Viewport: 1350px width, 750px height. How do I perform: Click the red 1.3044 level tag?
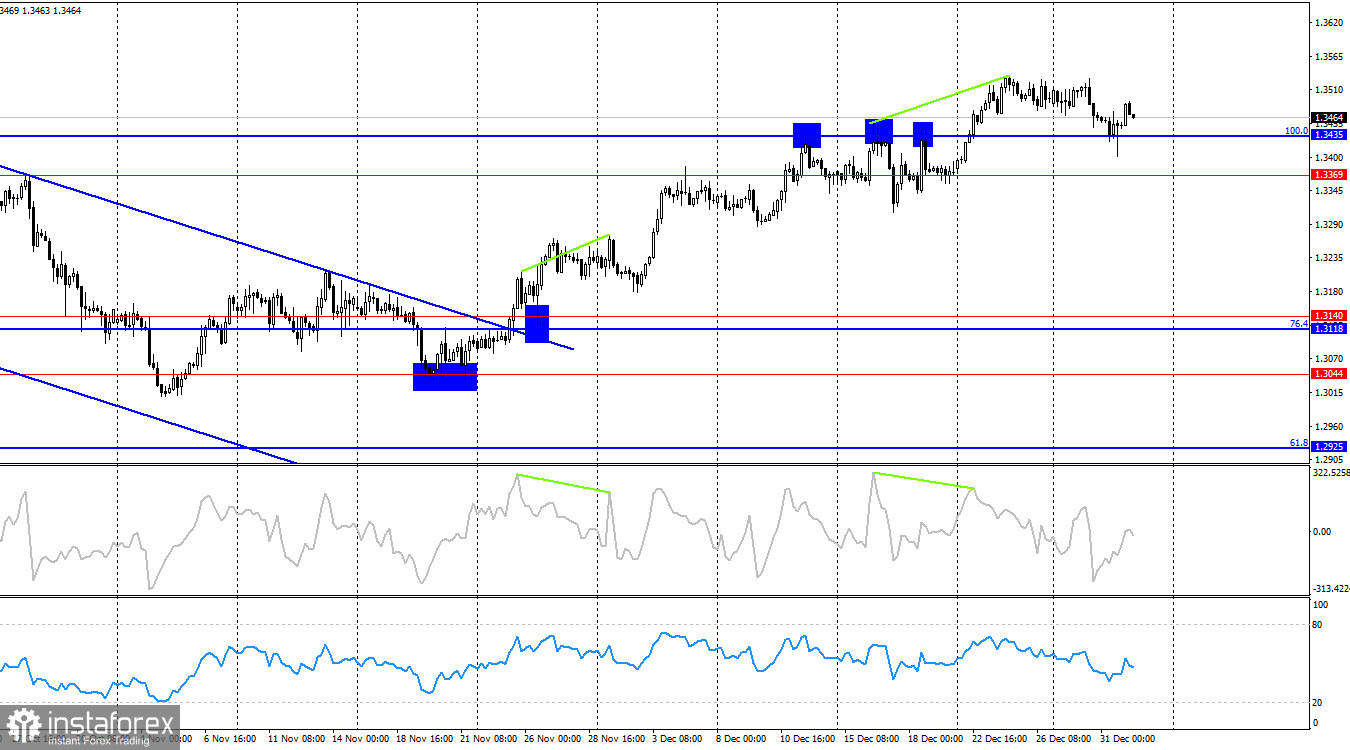click(x=1329, y=374)
